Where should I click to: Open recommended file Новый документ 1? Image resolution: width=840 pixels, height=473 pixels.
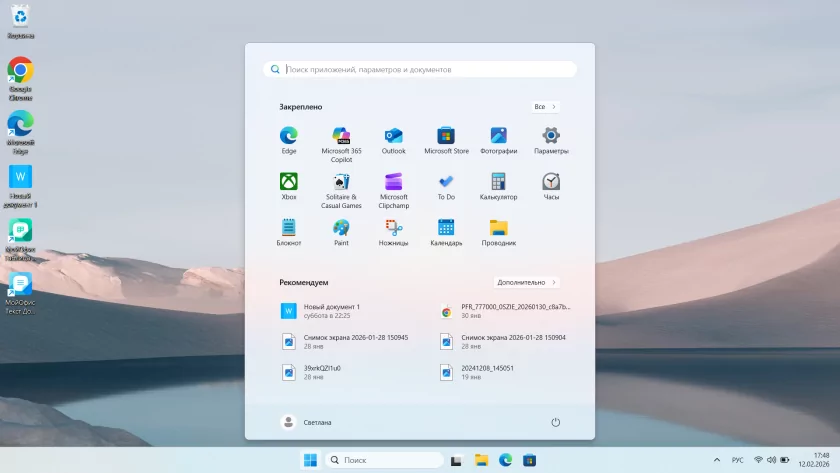pos(330,311)
